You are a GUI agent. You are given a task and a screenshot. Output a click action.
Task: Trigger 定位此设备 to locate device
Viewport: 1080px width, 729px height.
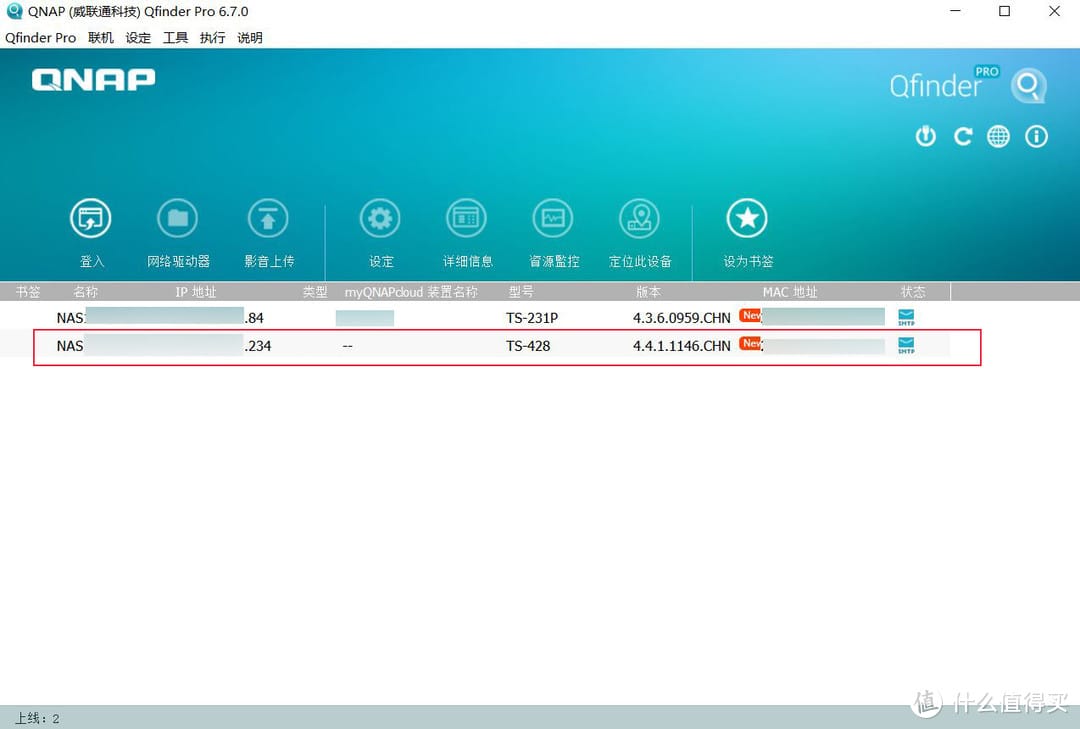pyautogui.click(x=640, y=218)
